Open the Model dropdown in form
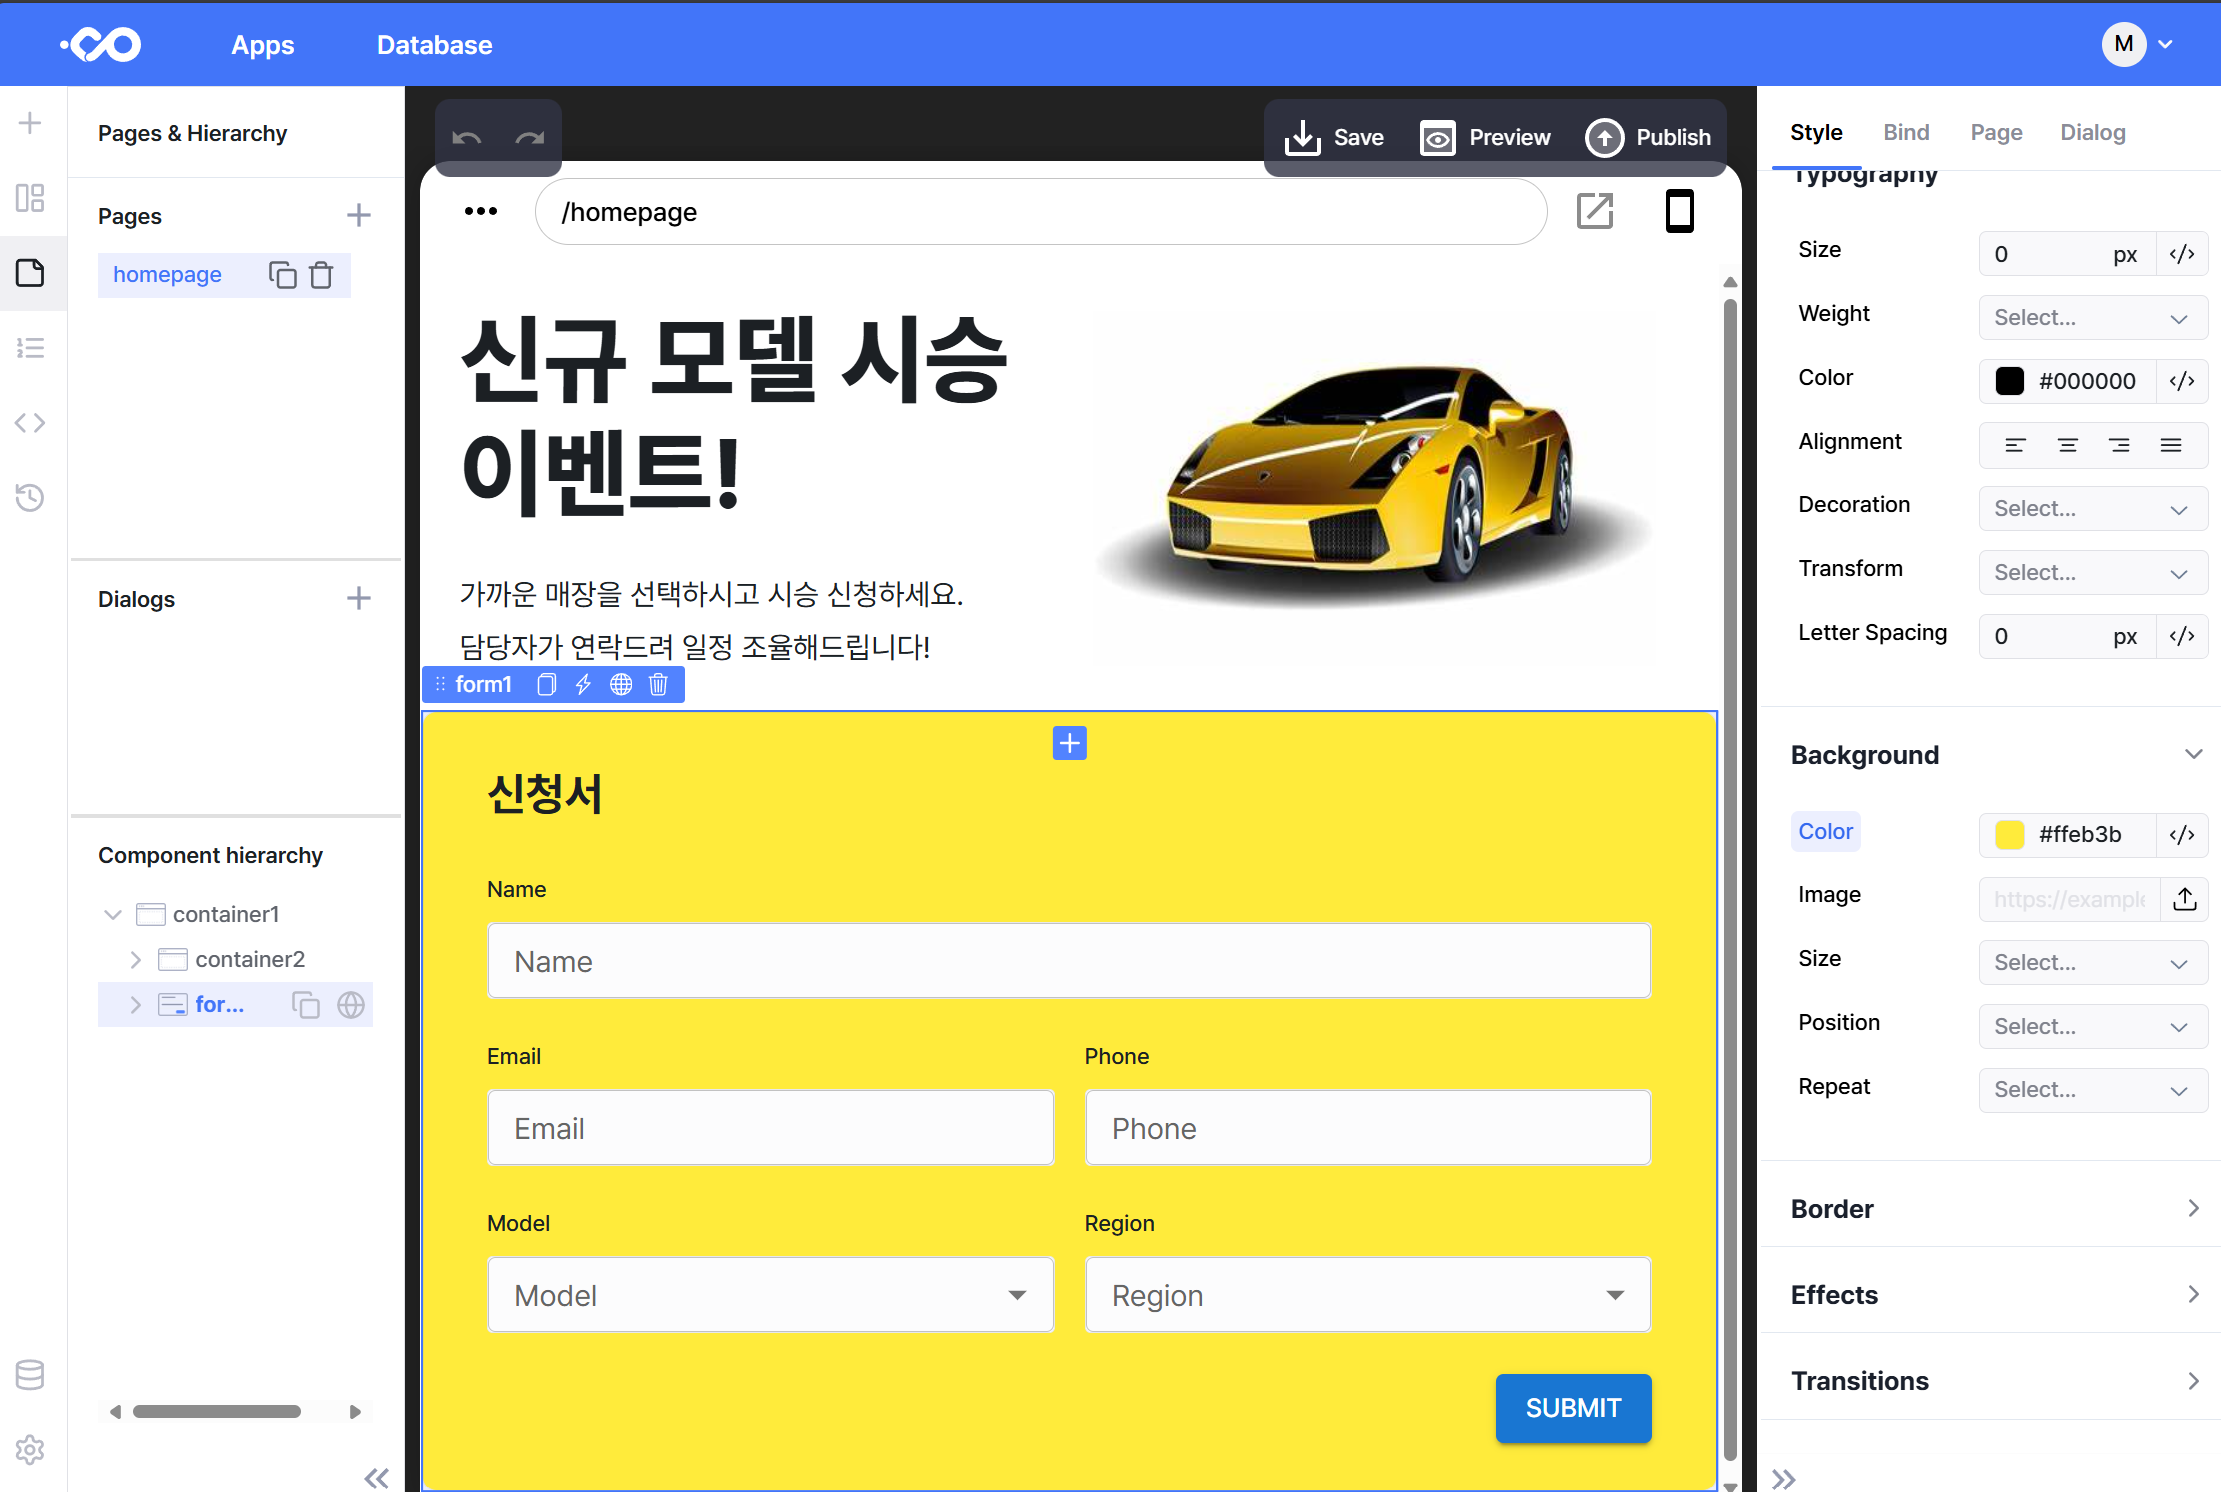This screenshot has height=1492, width=2221. coord(770,1295)
